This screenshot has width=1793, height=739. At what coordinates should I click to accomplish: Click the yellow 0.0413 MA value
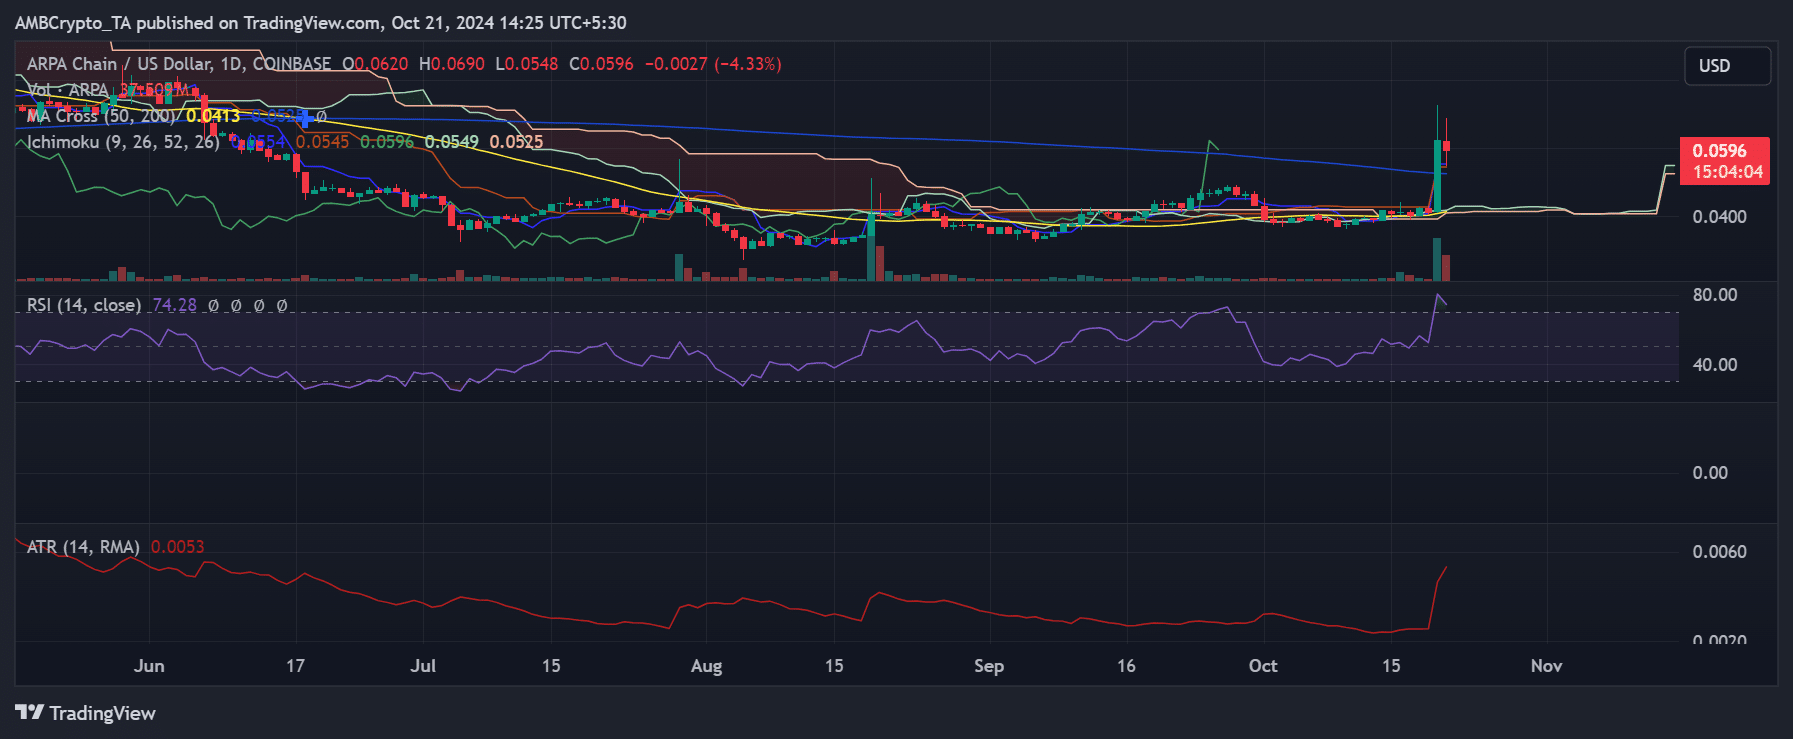213,116
